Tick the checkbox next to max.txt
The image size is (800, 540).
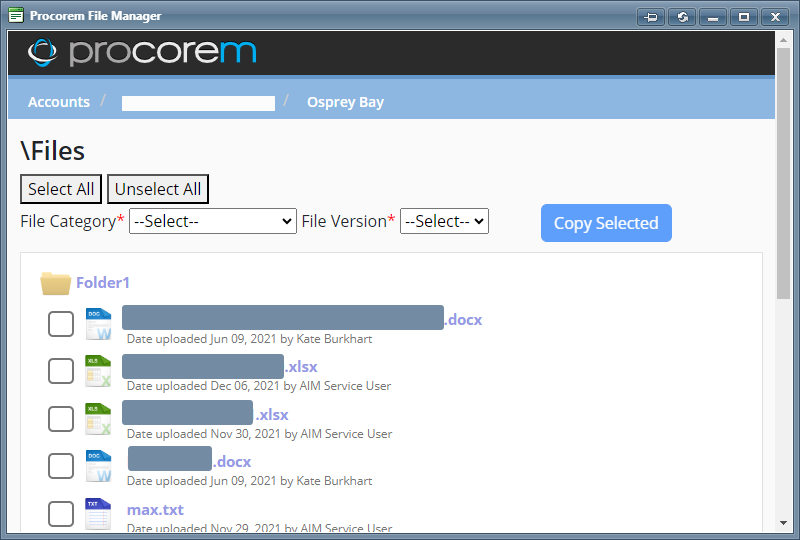61,513
